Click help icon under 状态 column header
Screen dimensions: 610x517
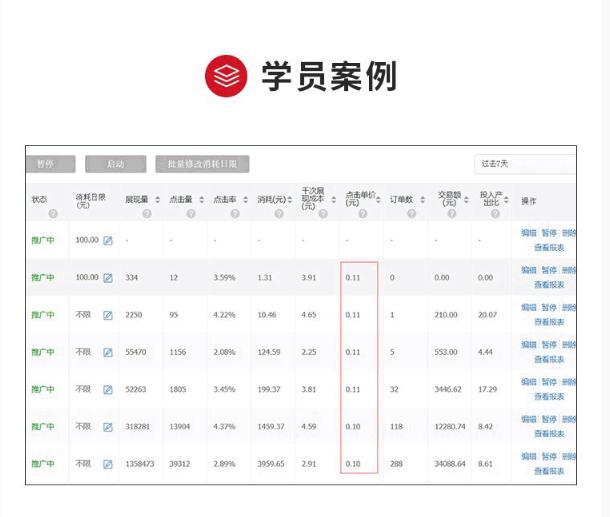(x=52, y=213)
